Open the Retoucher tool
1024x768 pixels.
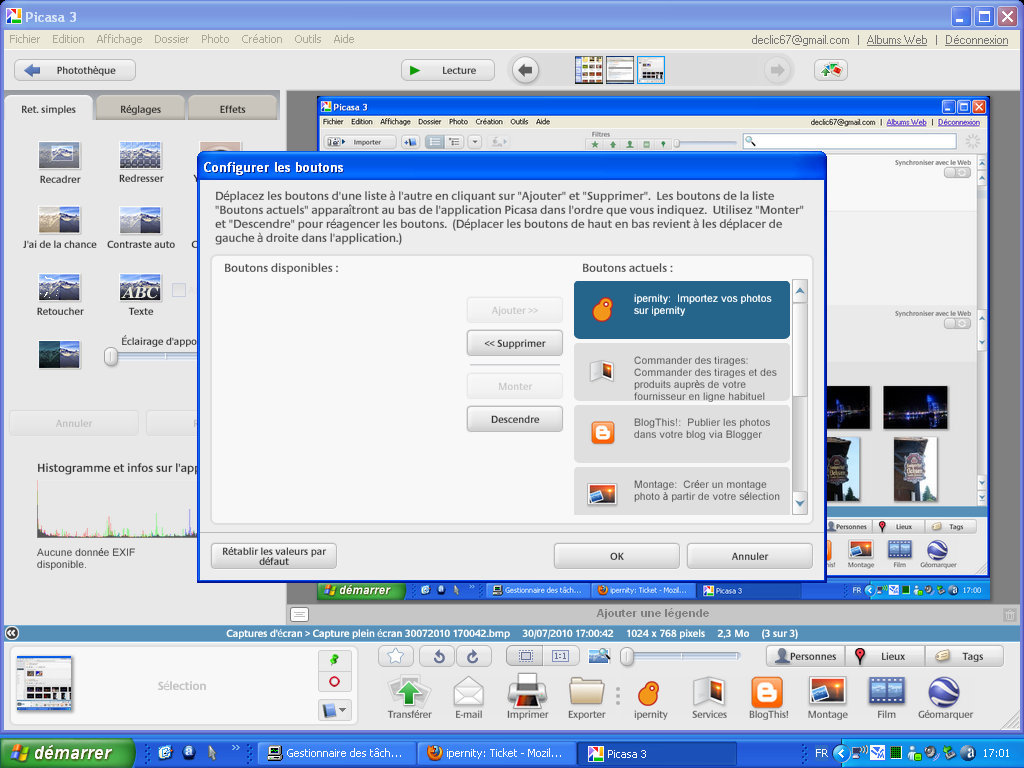tap(59, 287)
